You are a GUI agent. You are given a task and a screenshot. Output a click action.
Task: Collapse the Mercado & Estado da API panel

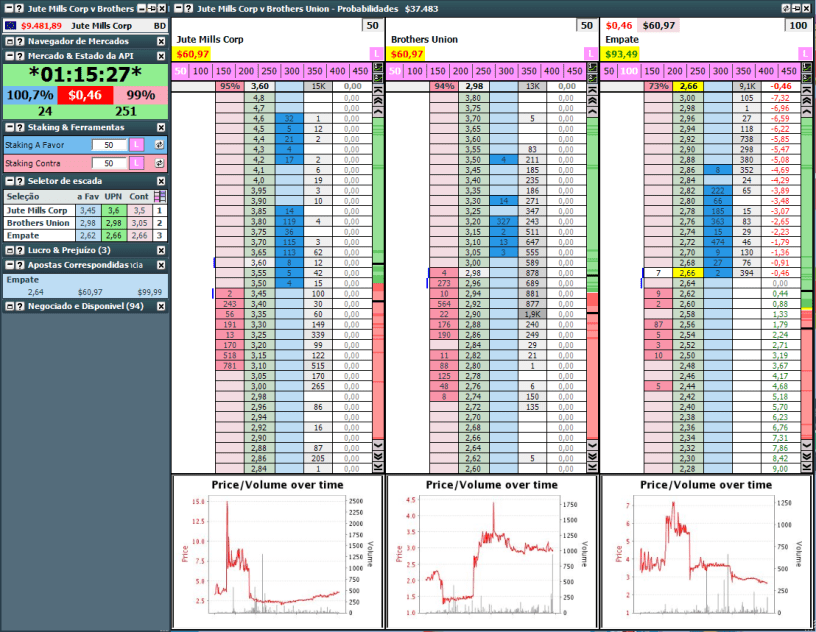pyautogui.click(x=10, y=56)
